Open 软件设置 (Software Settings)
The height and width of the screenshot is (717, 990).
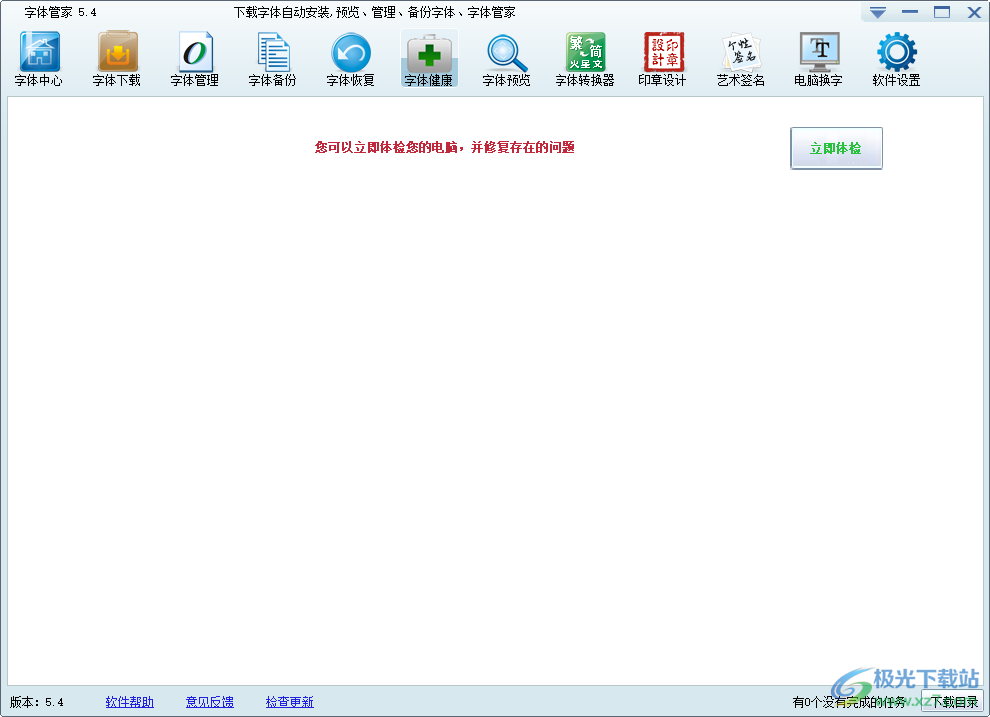[896, 58]
